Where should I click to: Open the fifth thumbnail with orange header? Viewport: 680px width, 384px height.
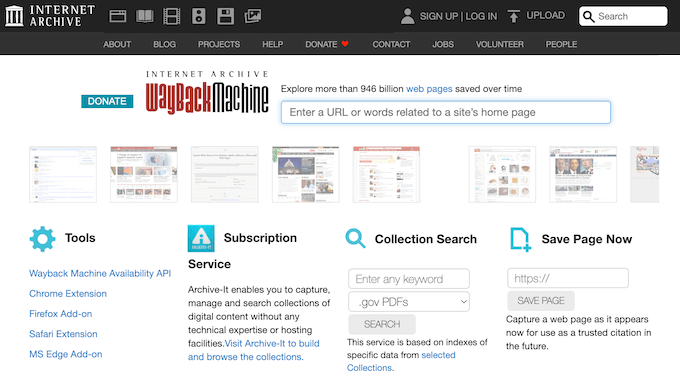386,174
